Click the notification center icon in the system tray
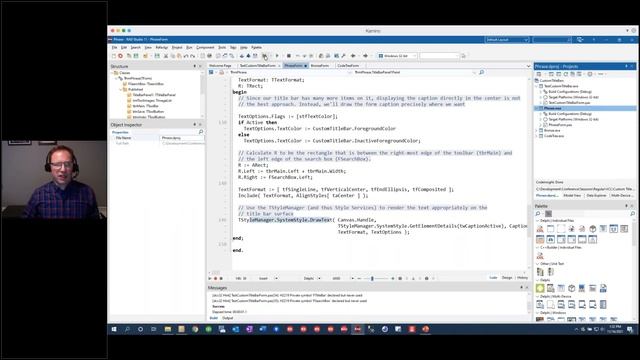640x360 pixels. (x=630, y=329)
